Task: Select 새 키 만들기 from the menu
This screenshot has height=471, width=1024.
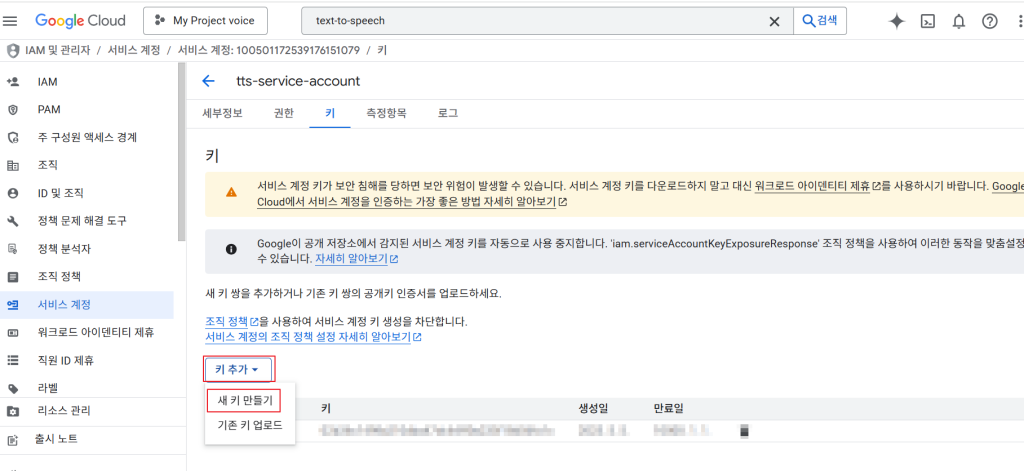Action: 245,401
